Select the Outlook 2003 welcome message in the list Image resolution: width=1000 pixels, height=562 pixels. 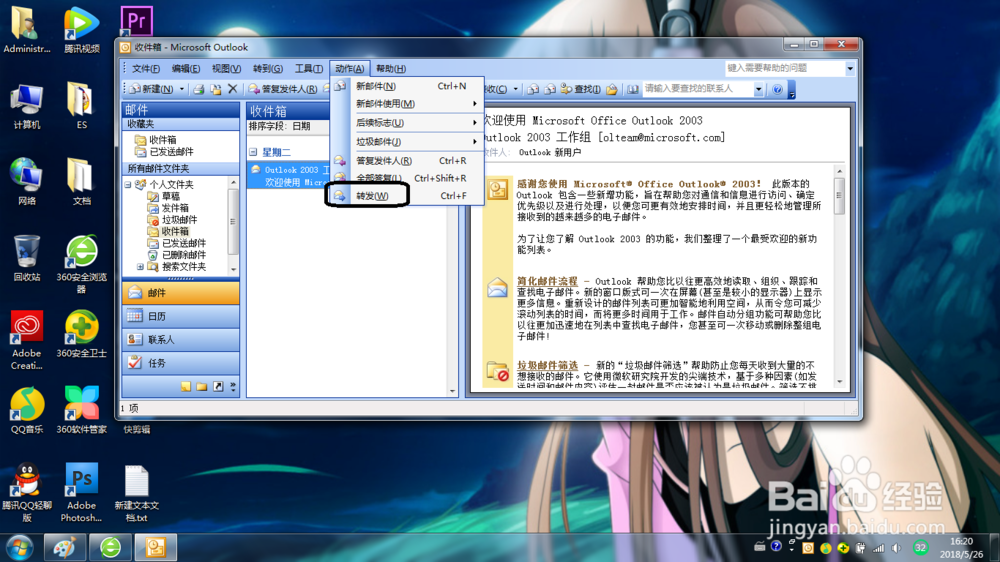[288, 175]
